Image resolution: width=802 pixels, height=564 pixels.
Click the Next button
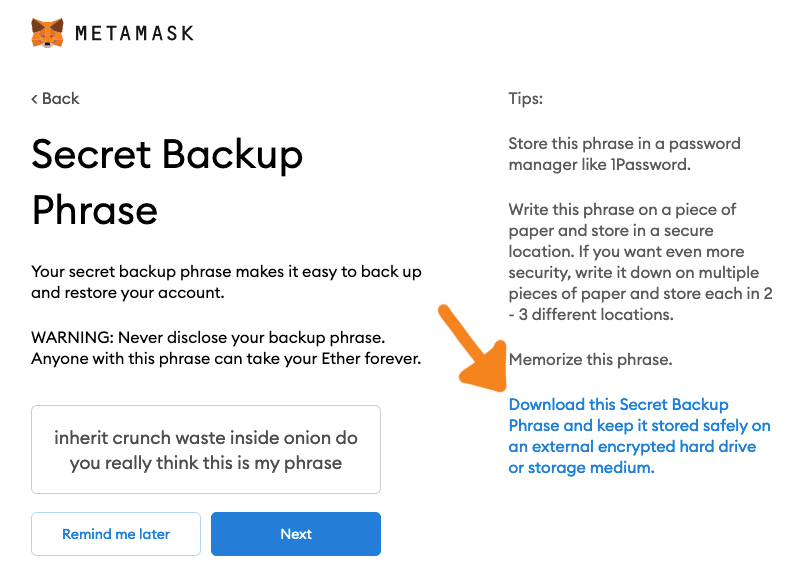click(x=296, y=534)
